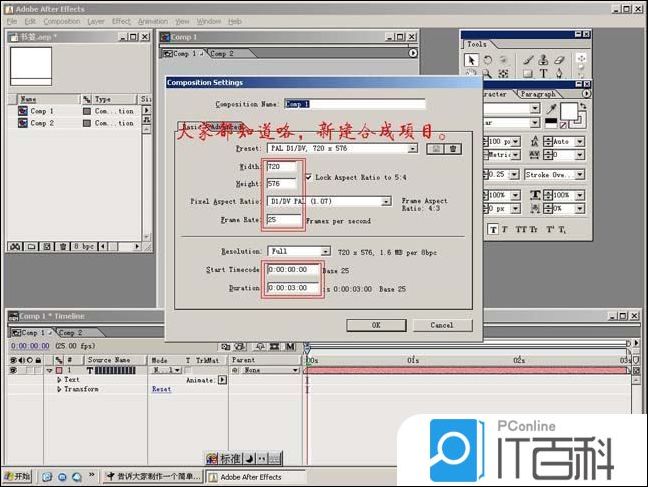Image resolution: width=648 pixels, height=487 pixels.
Task: Click the lock column header in Timeline
Action: (38, 360)
